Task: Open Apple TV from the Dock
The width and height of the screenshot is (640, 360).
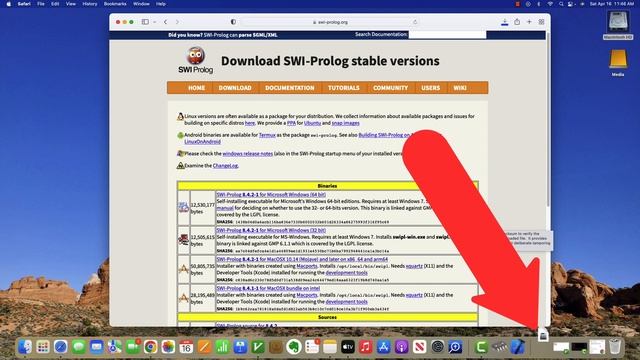Action: 347,347
